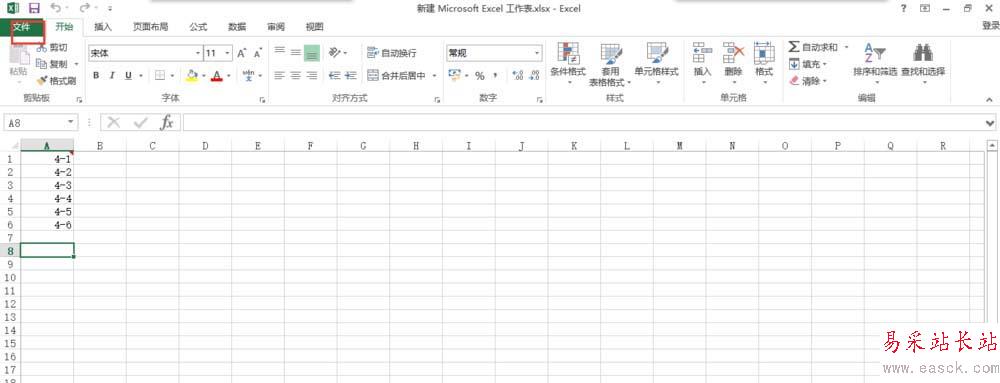Open the File (文件) tab
This screenshot has width=1000, height=383.
(22, 27)
